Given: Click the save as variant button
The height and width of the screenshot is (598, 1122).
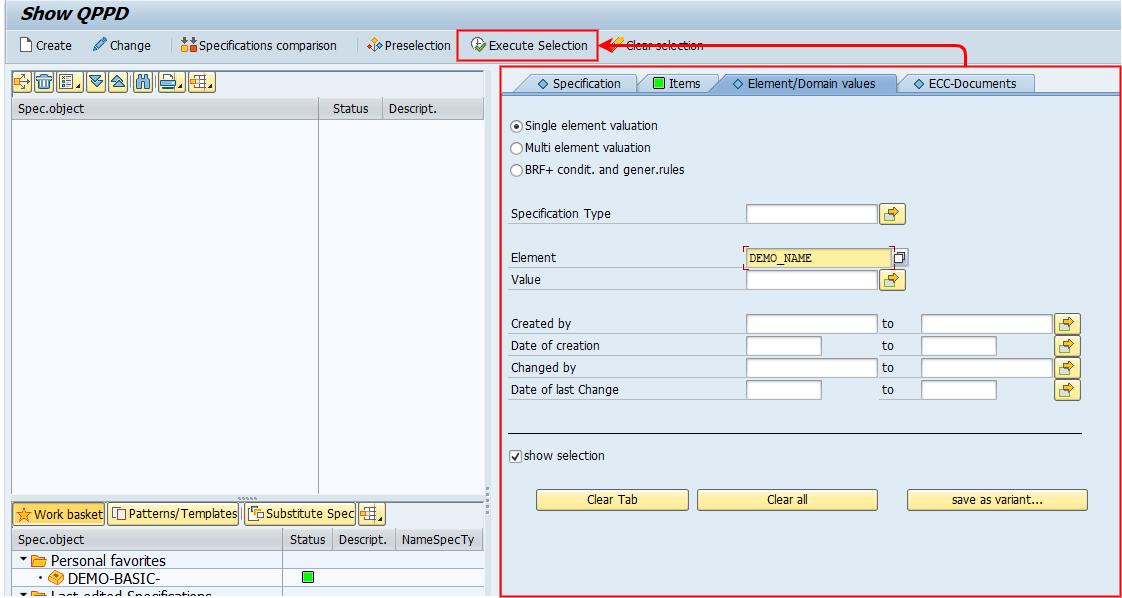Looking at the screenshot, I should tap(996, 500).
